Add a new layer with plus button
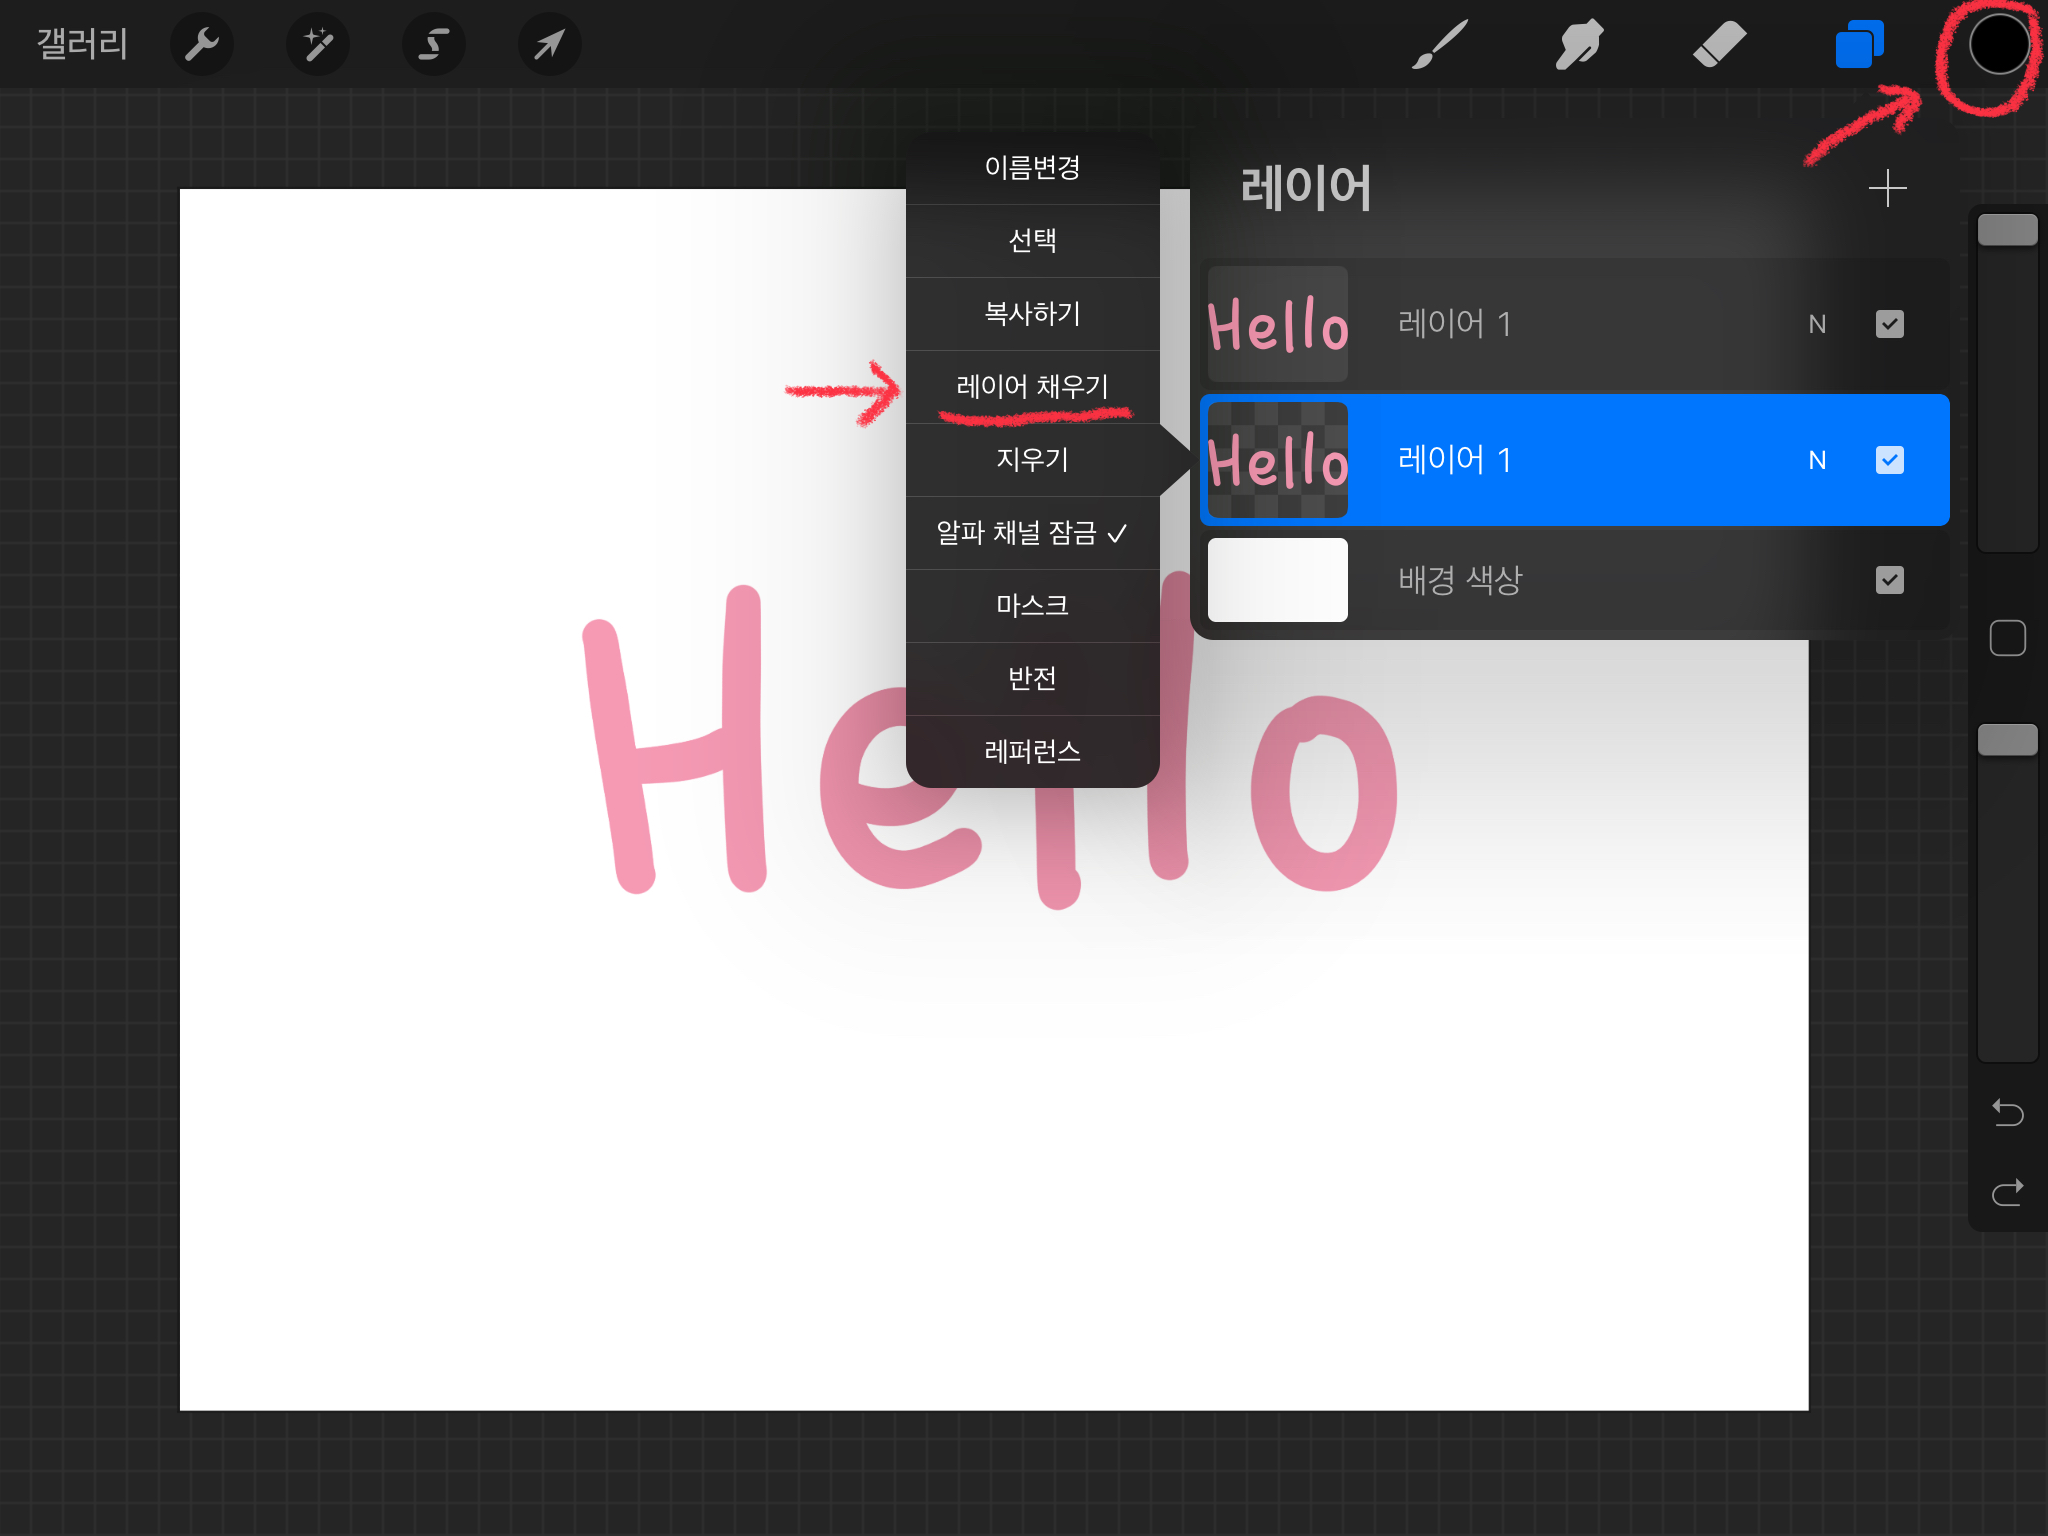The width and height of the screenshot is (2048, 1536). tap(1887, 188)
